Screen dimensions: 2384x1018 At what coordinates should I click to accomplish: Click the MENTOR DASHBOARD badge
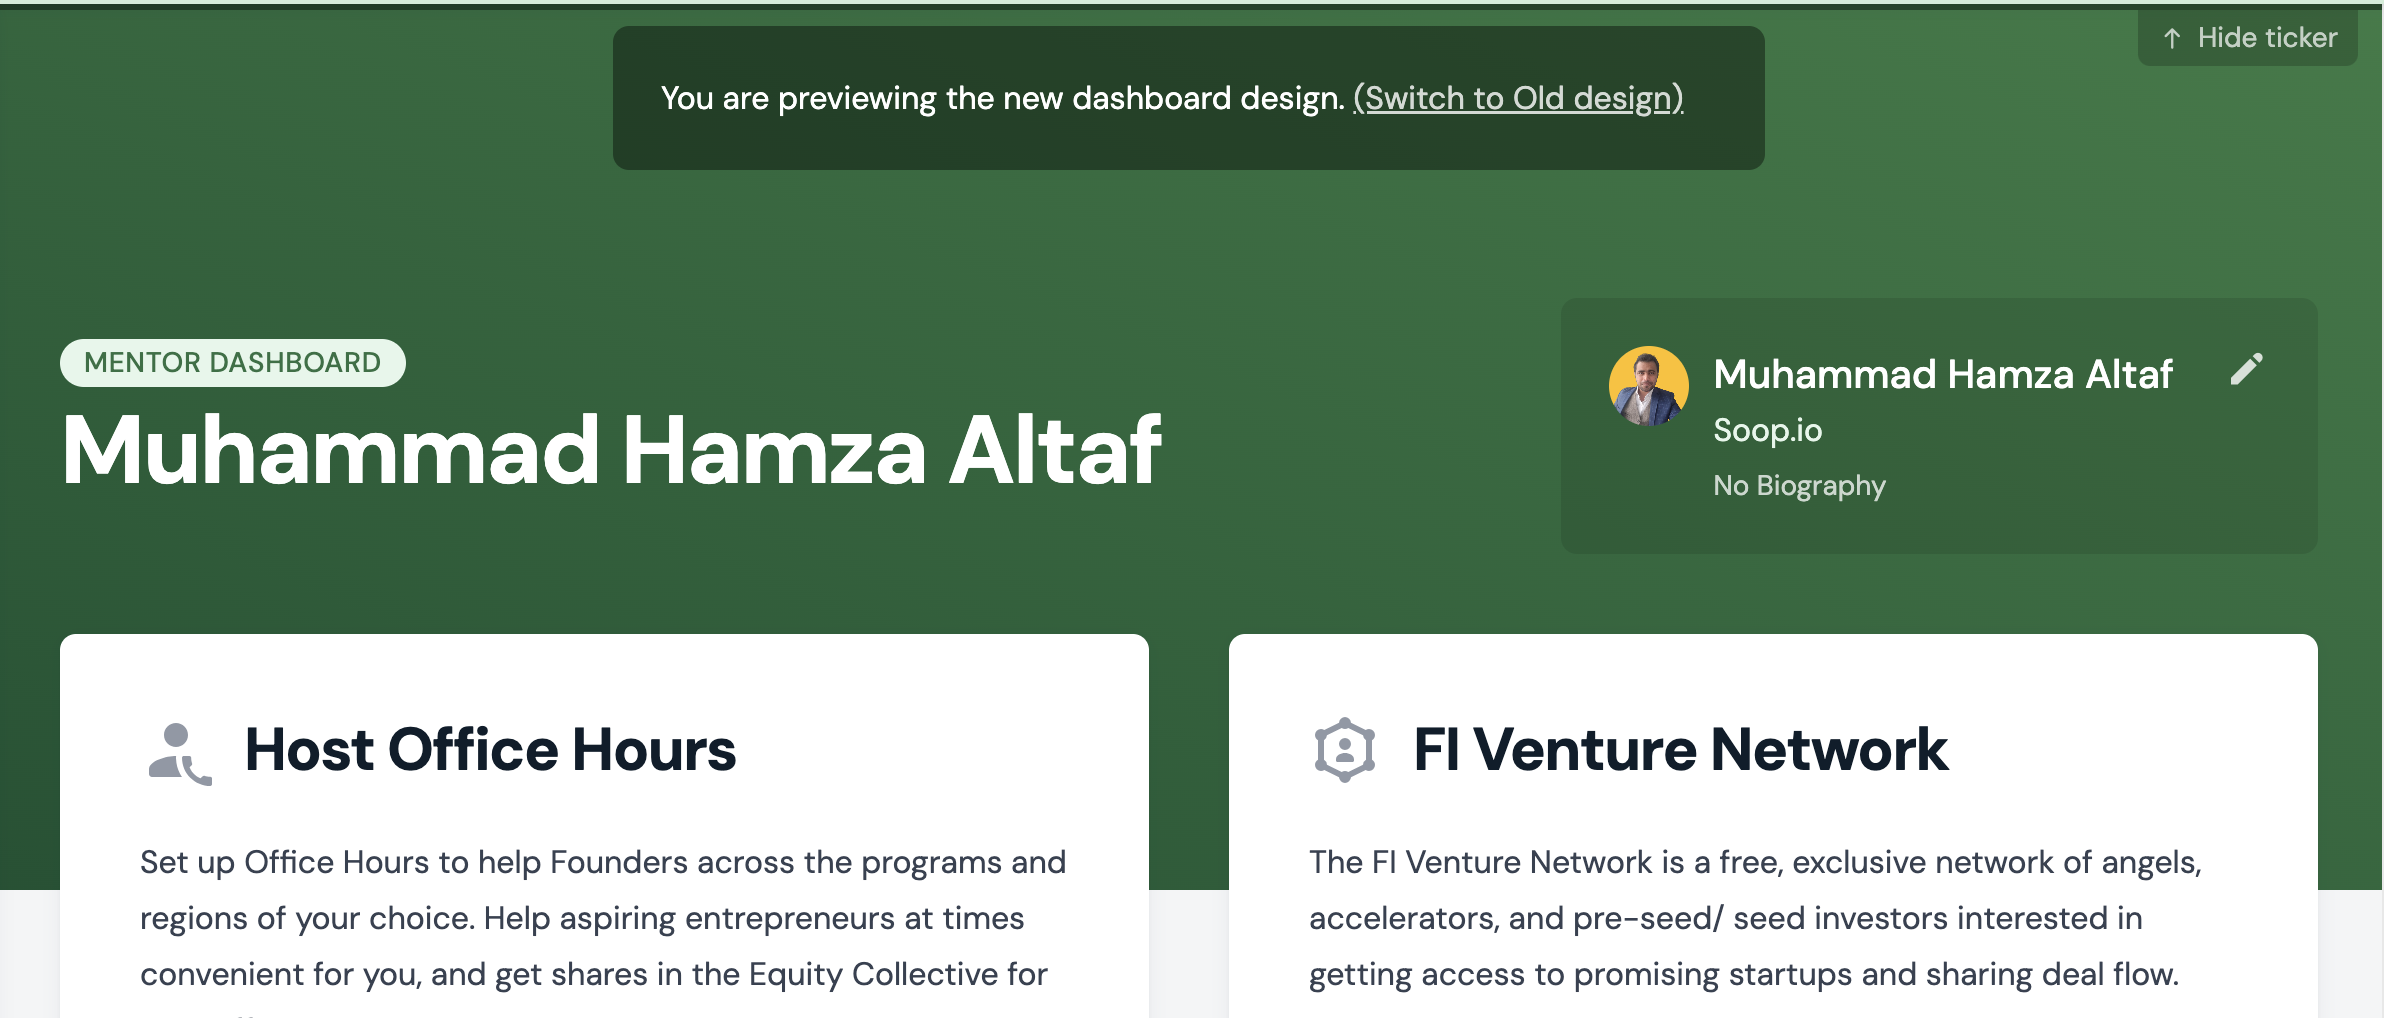pos(233,362)
